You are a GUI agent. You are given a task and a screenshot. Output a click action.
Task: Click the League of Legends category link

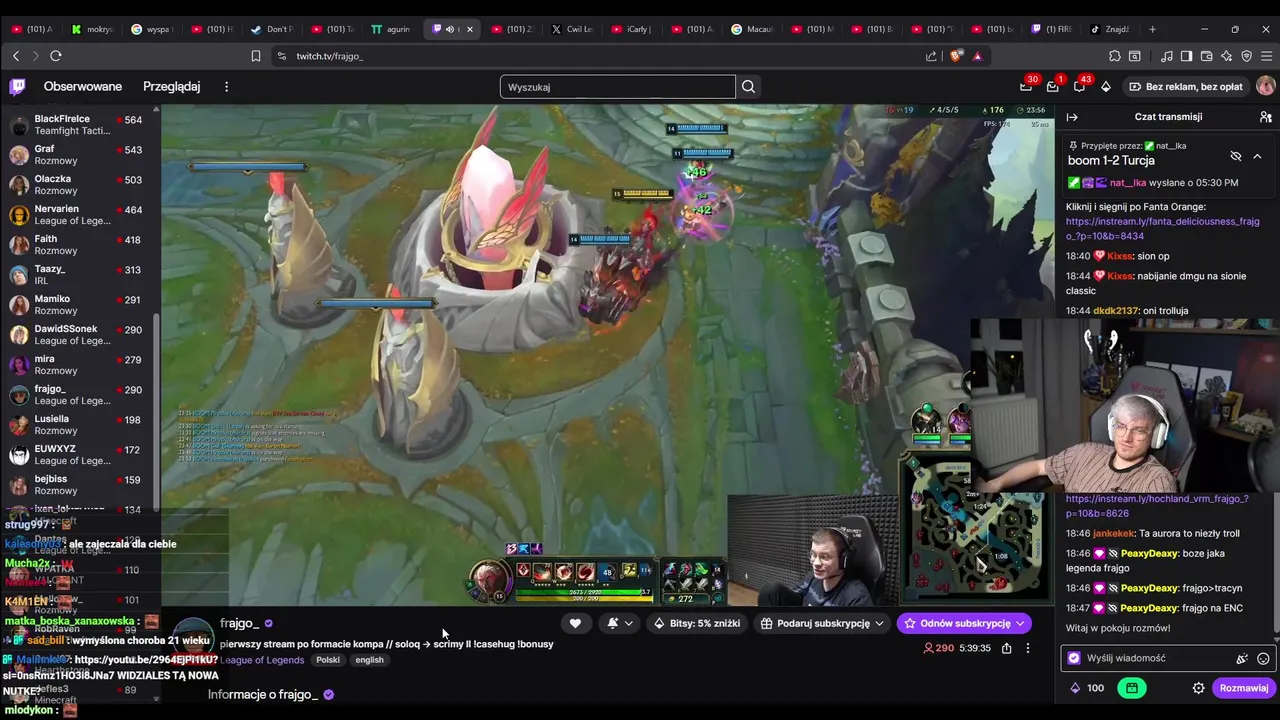point(262,660)
